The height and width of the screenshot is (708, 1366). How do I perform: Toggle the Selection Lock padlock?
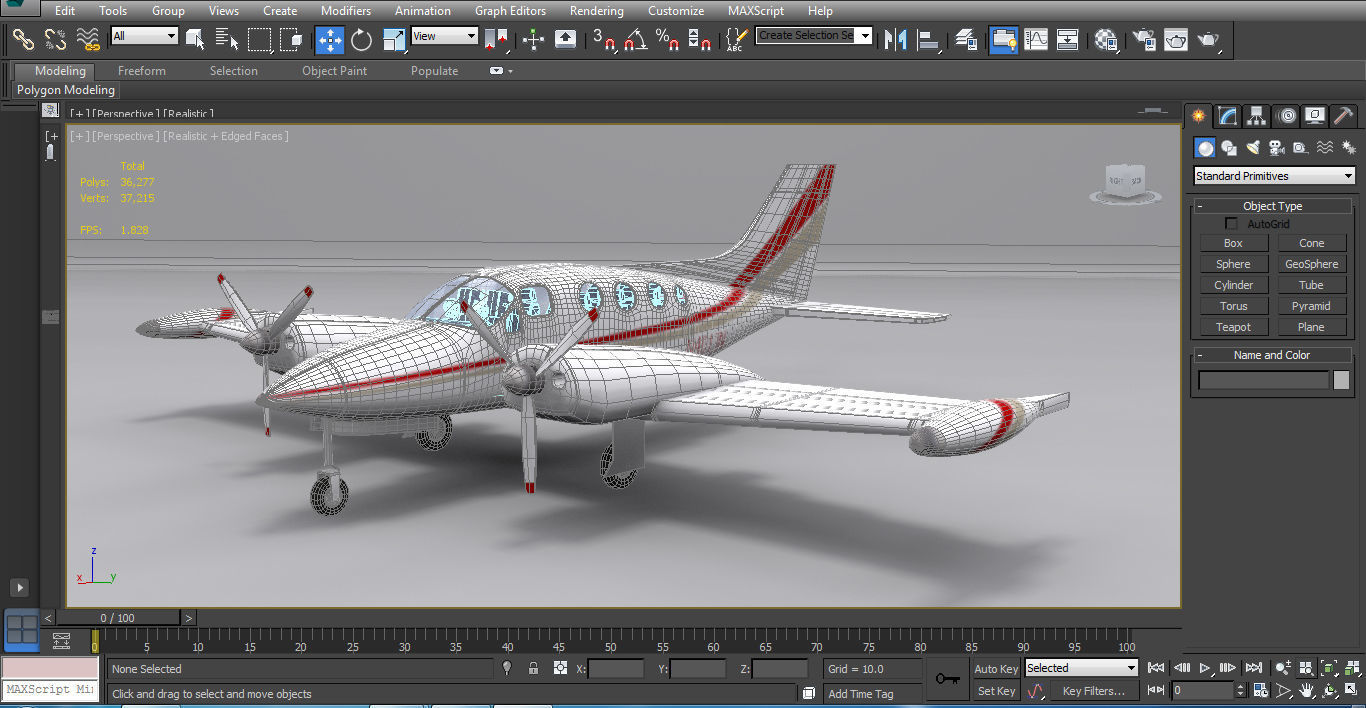tap(533, 668)
